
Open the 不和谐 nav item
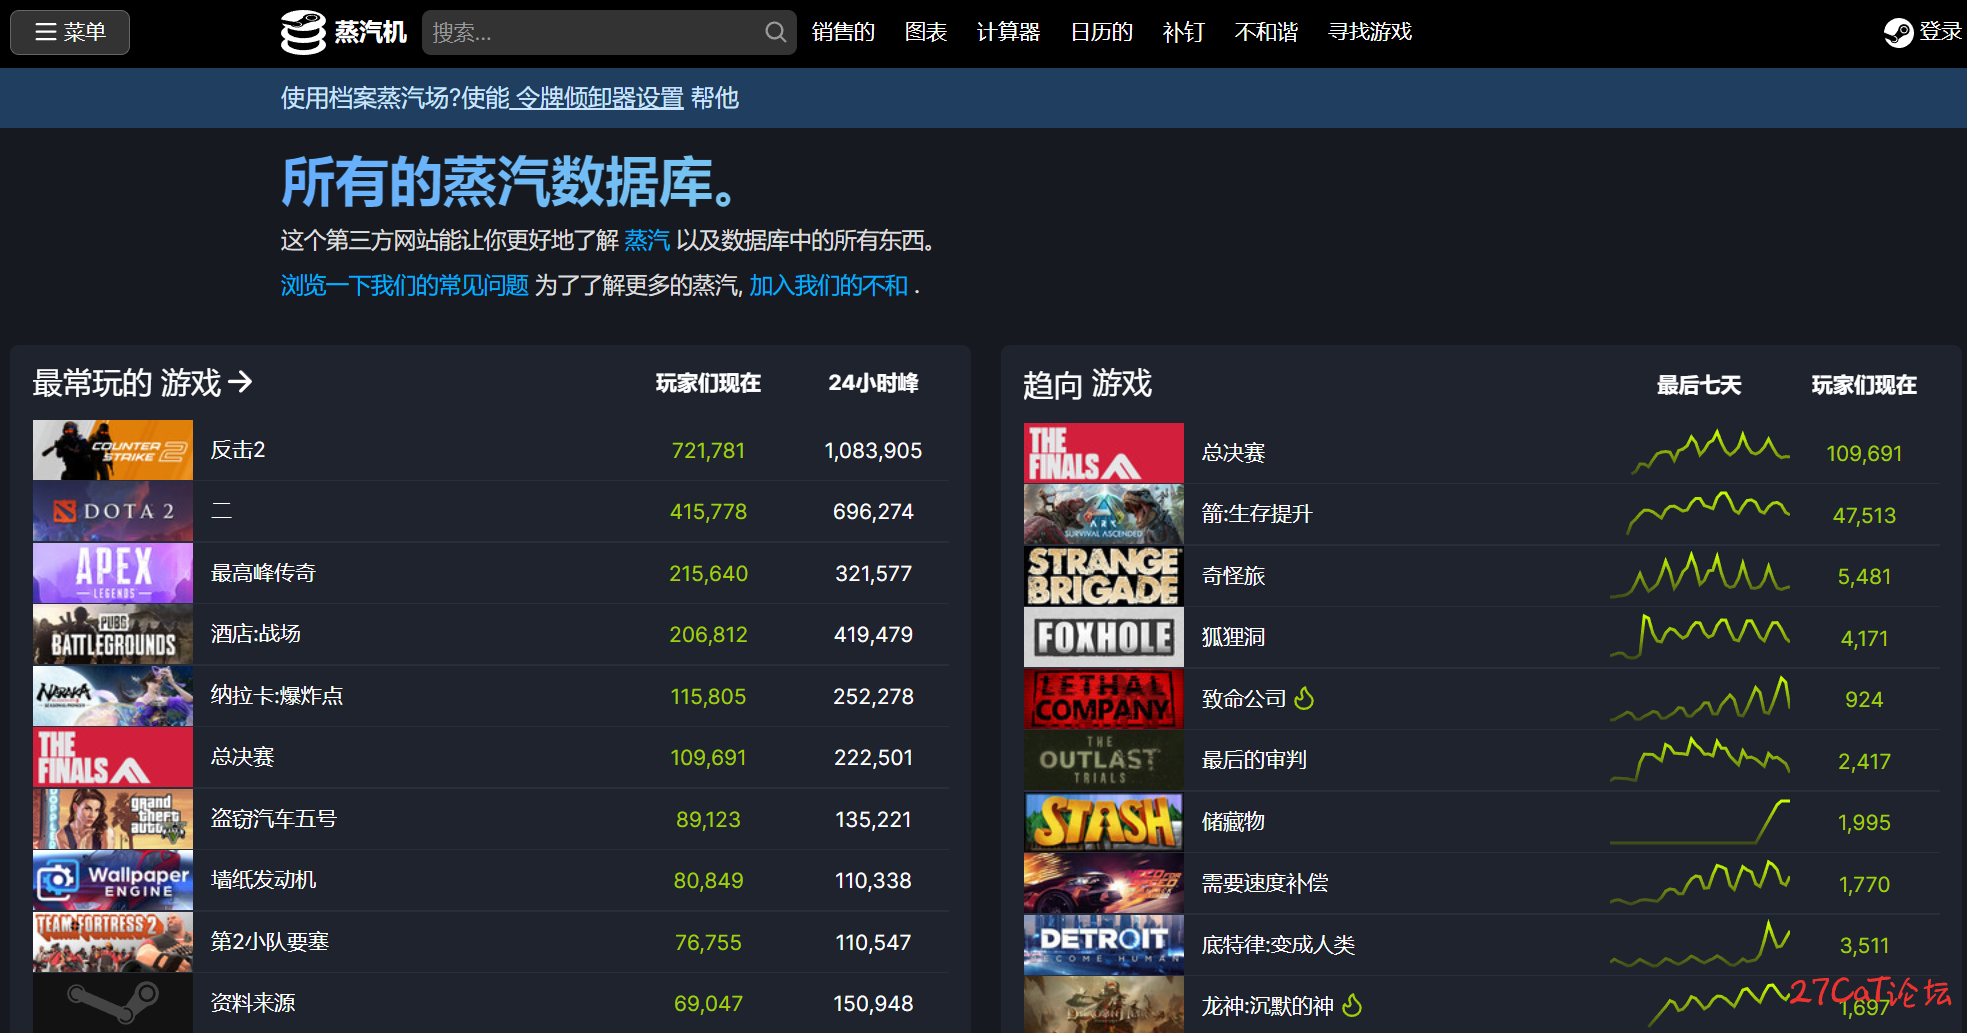click(1266, 32)
